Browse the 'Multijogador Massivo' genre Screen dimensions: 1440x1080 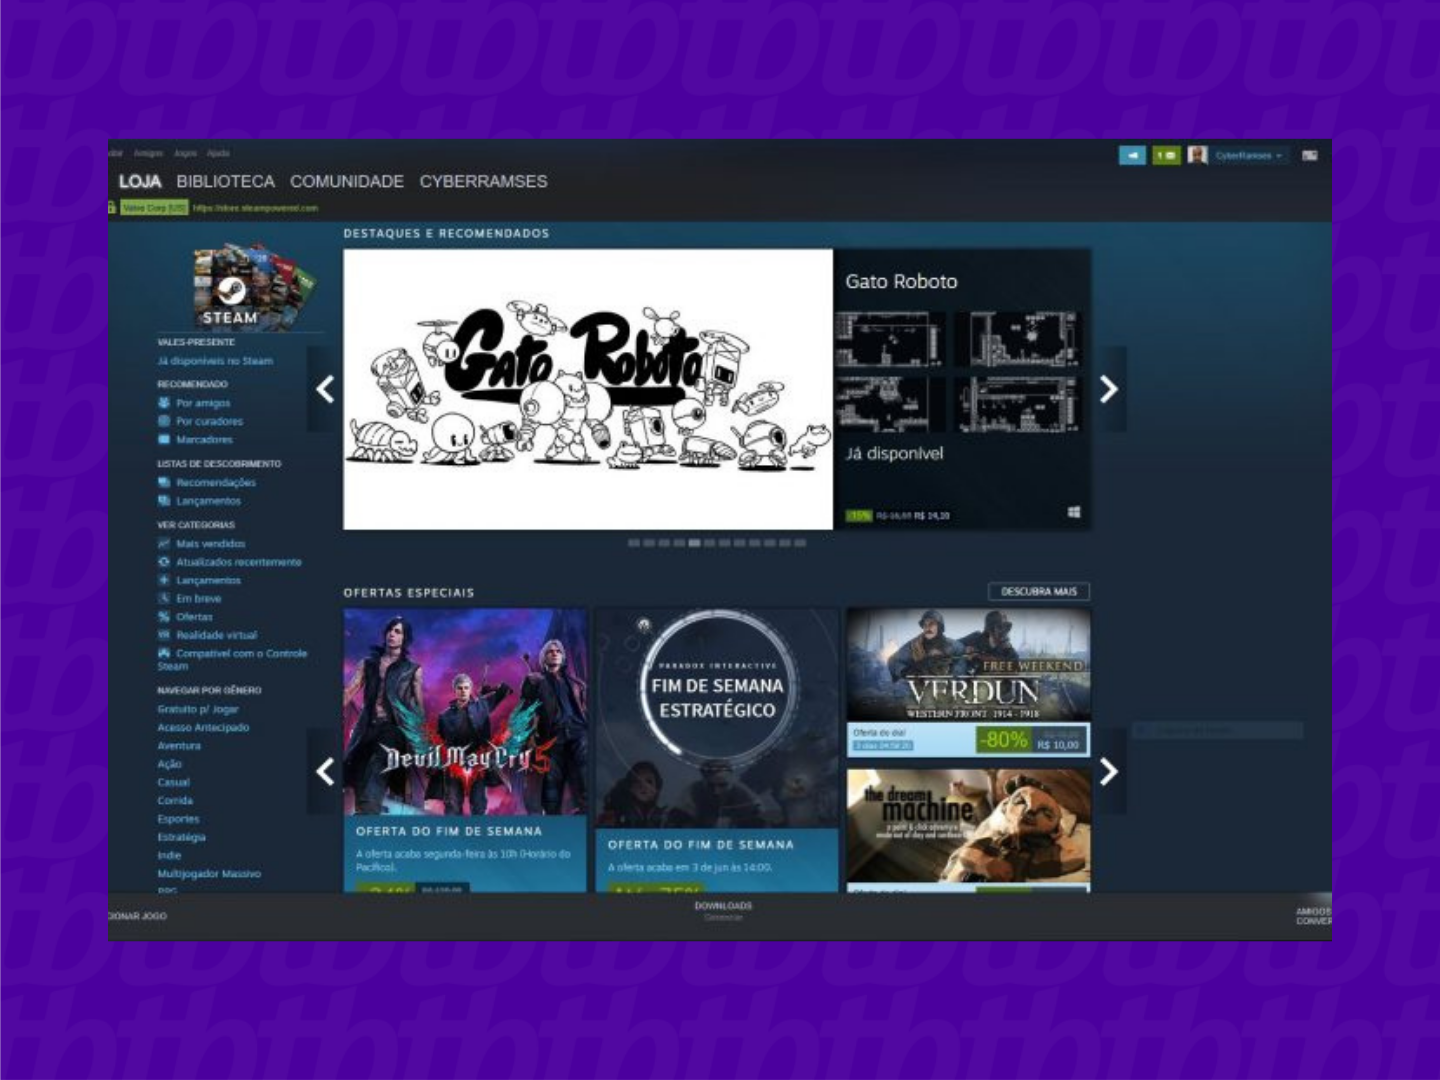point(209,873)
